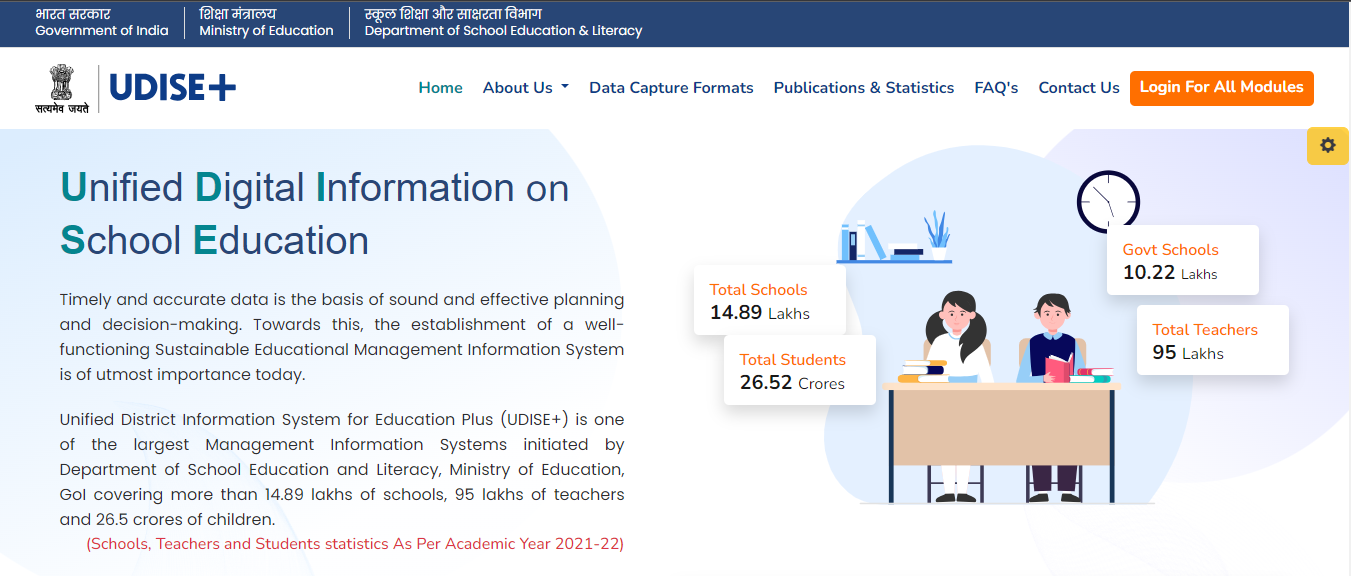Viewport: 1351px width, 576px height.
Task: Click the red Academic Year 2021-22 note
Action: coord(355,544)
